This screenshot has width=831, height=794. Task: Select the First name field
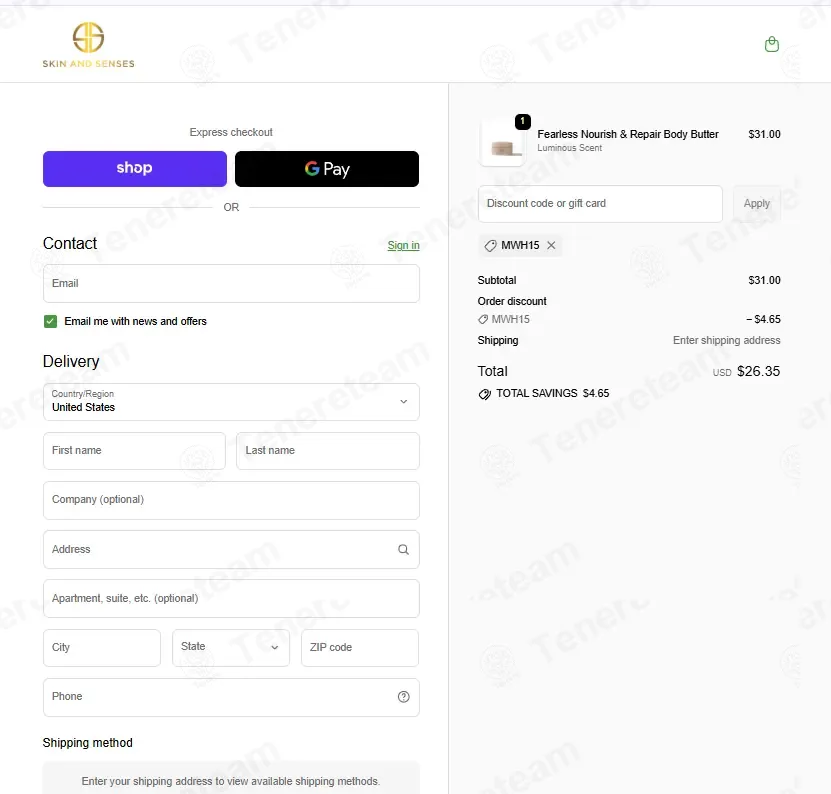134,451
